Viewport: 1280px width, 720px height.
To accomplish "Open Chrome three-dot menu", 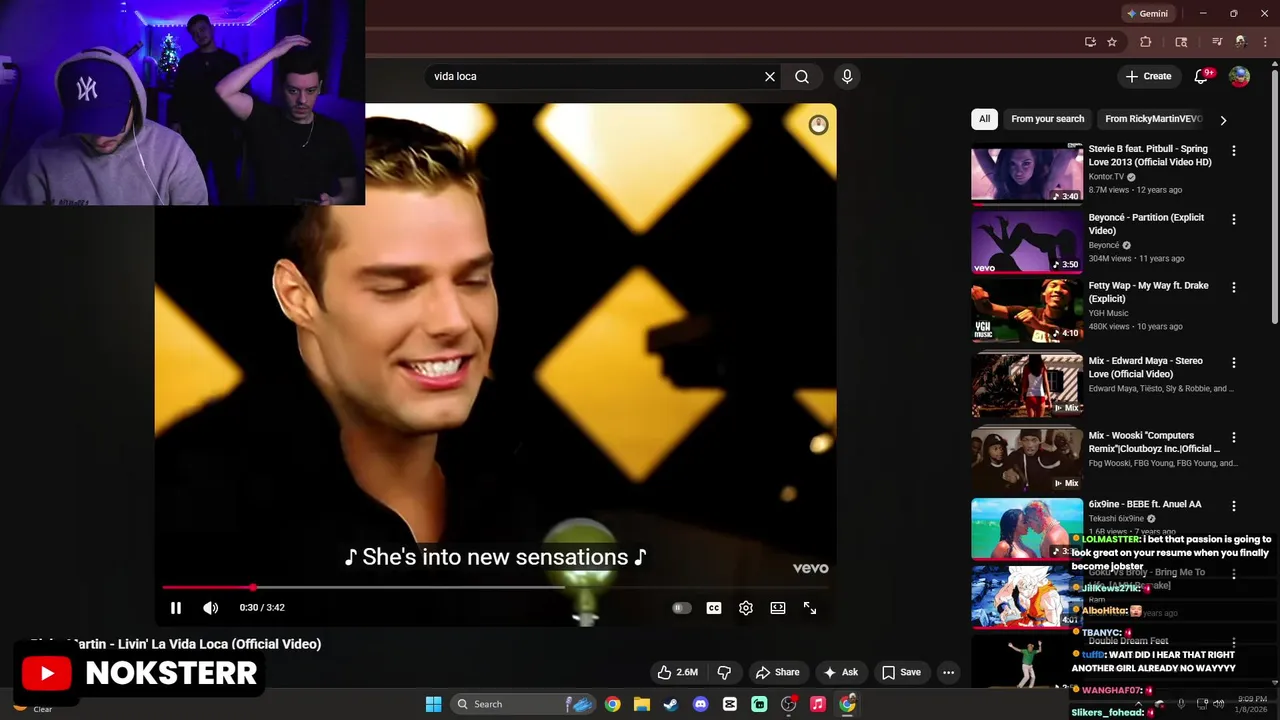I will coord(1266,42).
